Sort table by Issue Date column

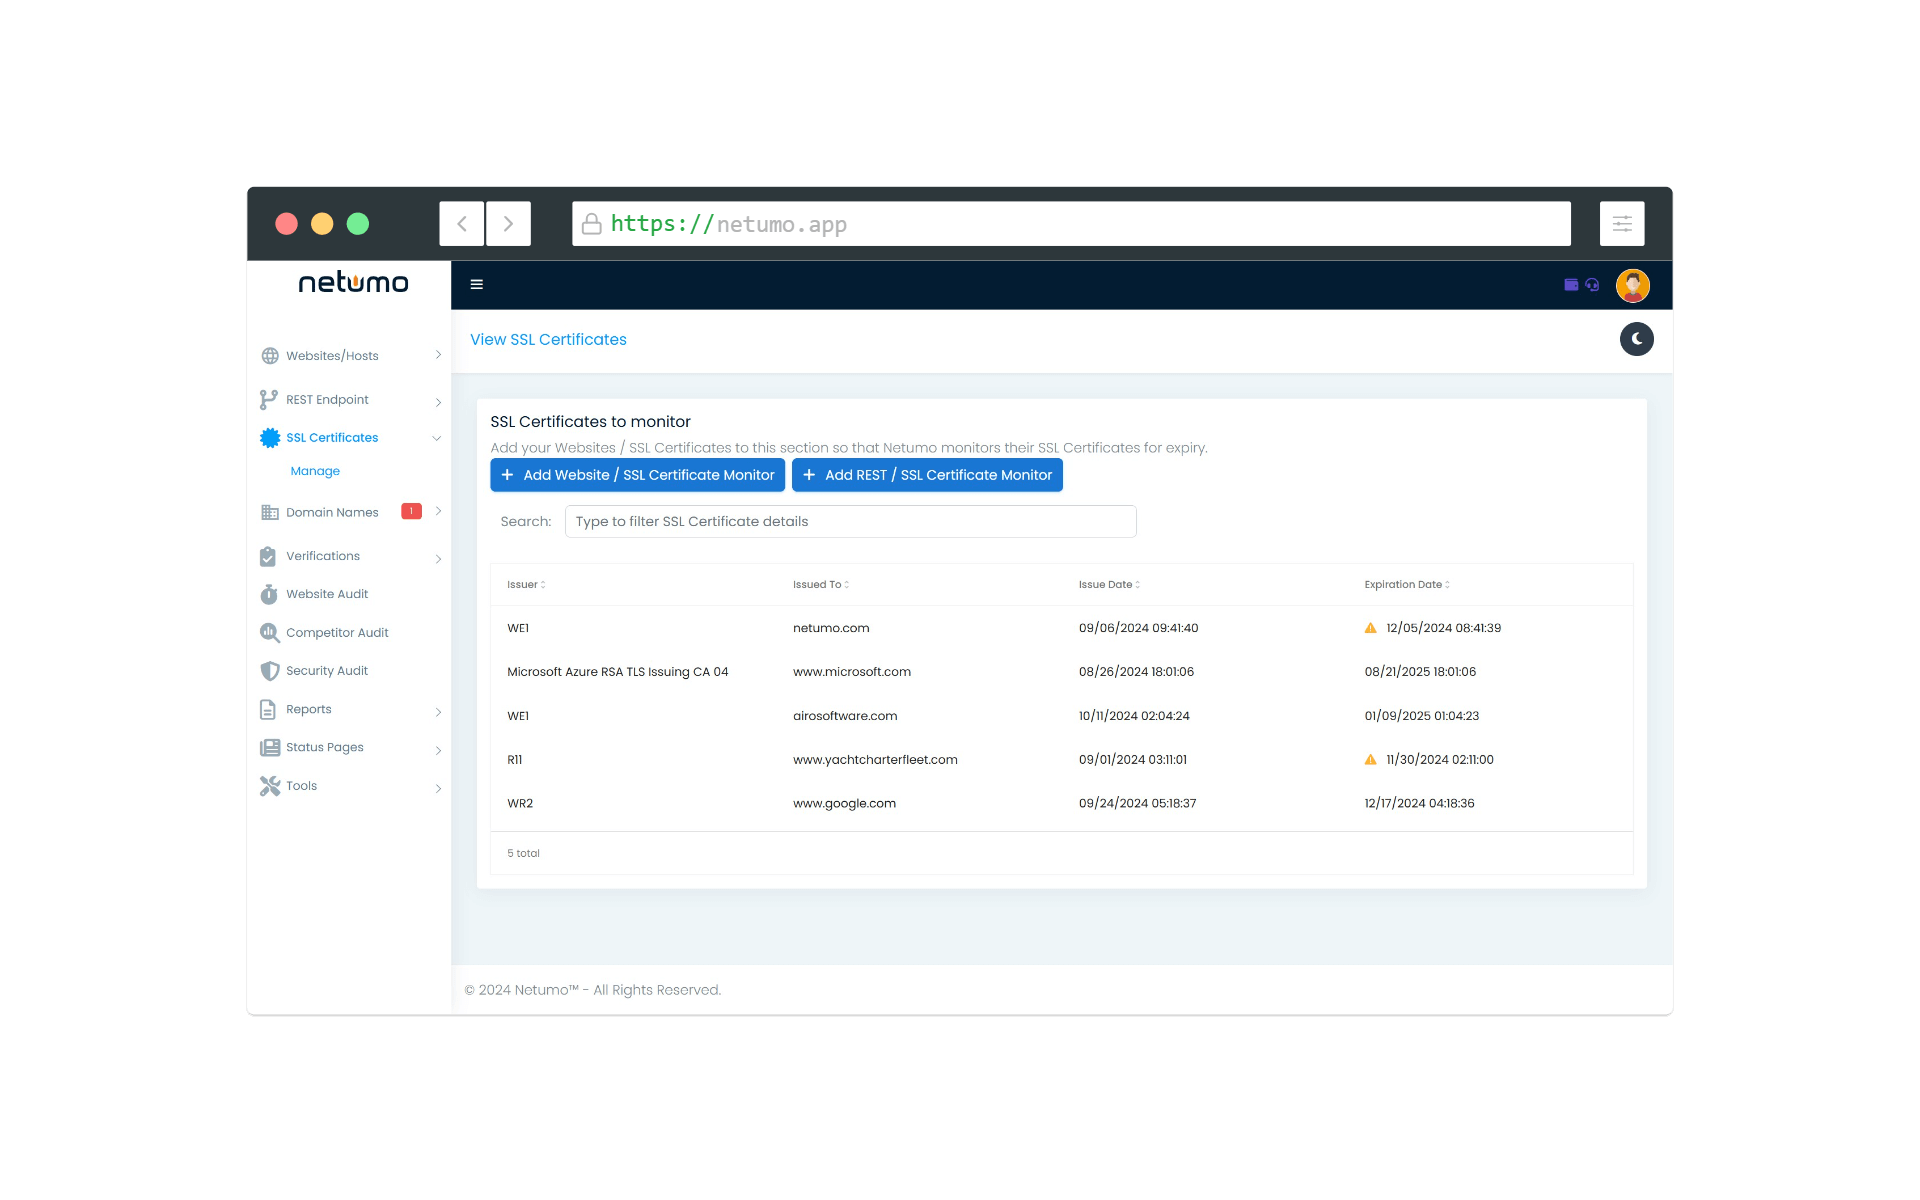(1109, 585)
